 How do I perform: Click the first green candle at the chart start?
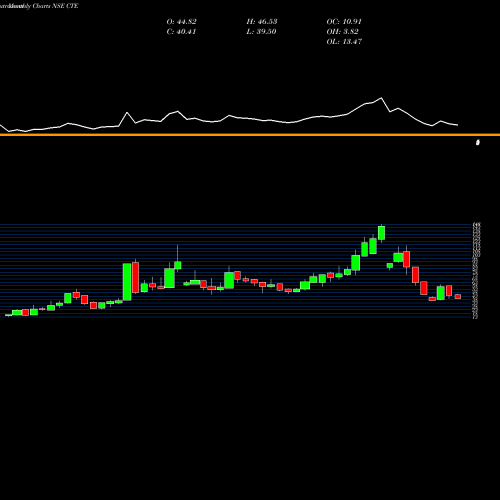[9, 315]
